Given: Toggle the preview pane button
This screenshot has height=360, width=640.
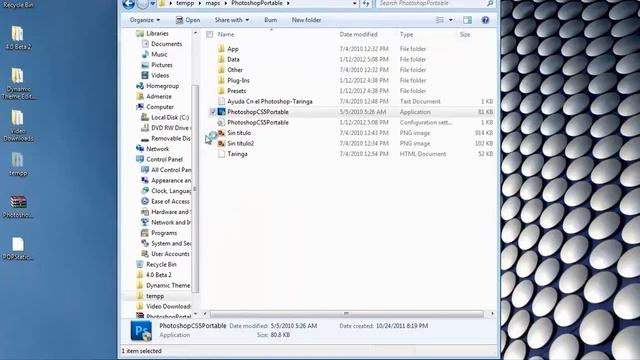Looking at the screenshot, I should [x=467, y=20].
